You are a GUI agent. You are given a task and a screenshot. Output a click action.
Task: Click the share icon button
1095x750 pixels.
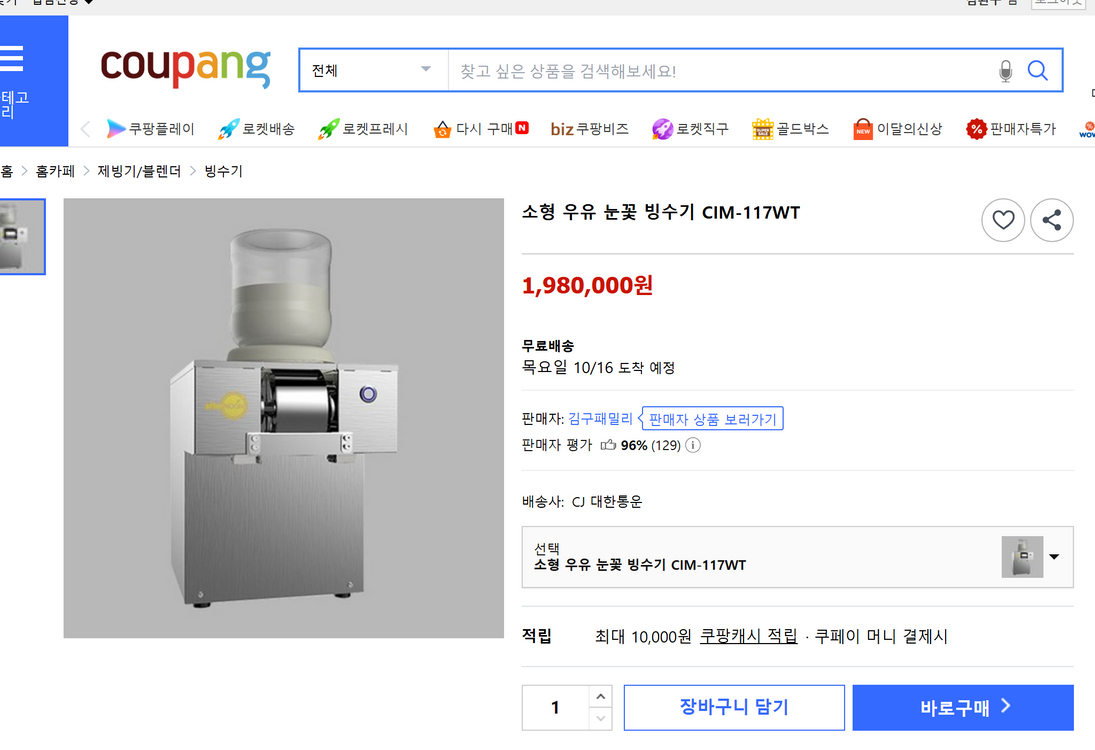(x=1052, y=221)
